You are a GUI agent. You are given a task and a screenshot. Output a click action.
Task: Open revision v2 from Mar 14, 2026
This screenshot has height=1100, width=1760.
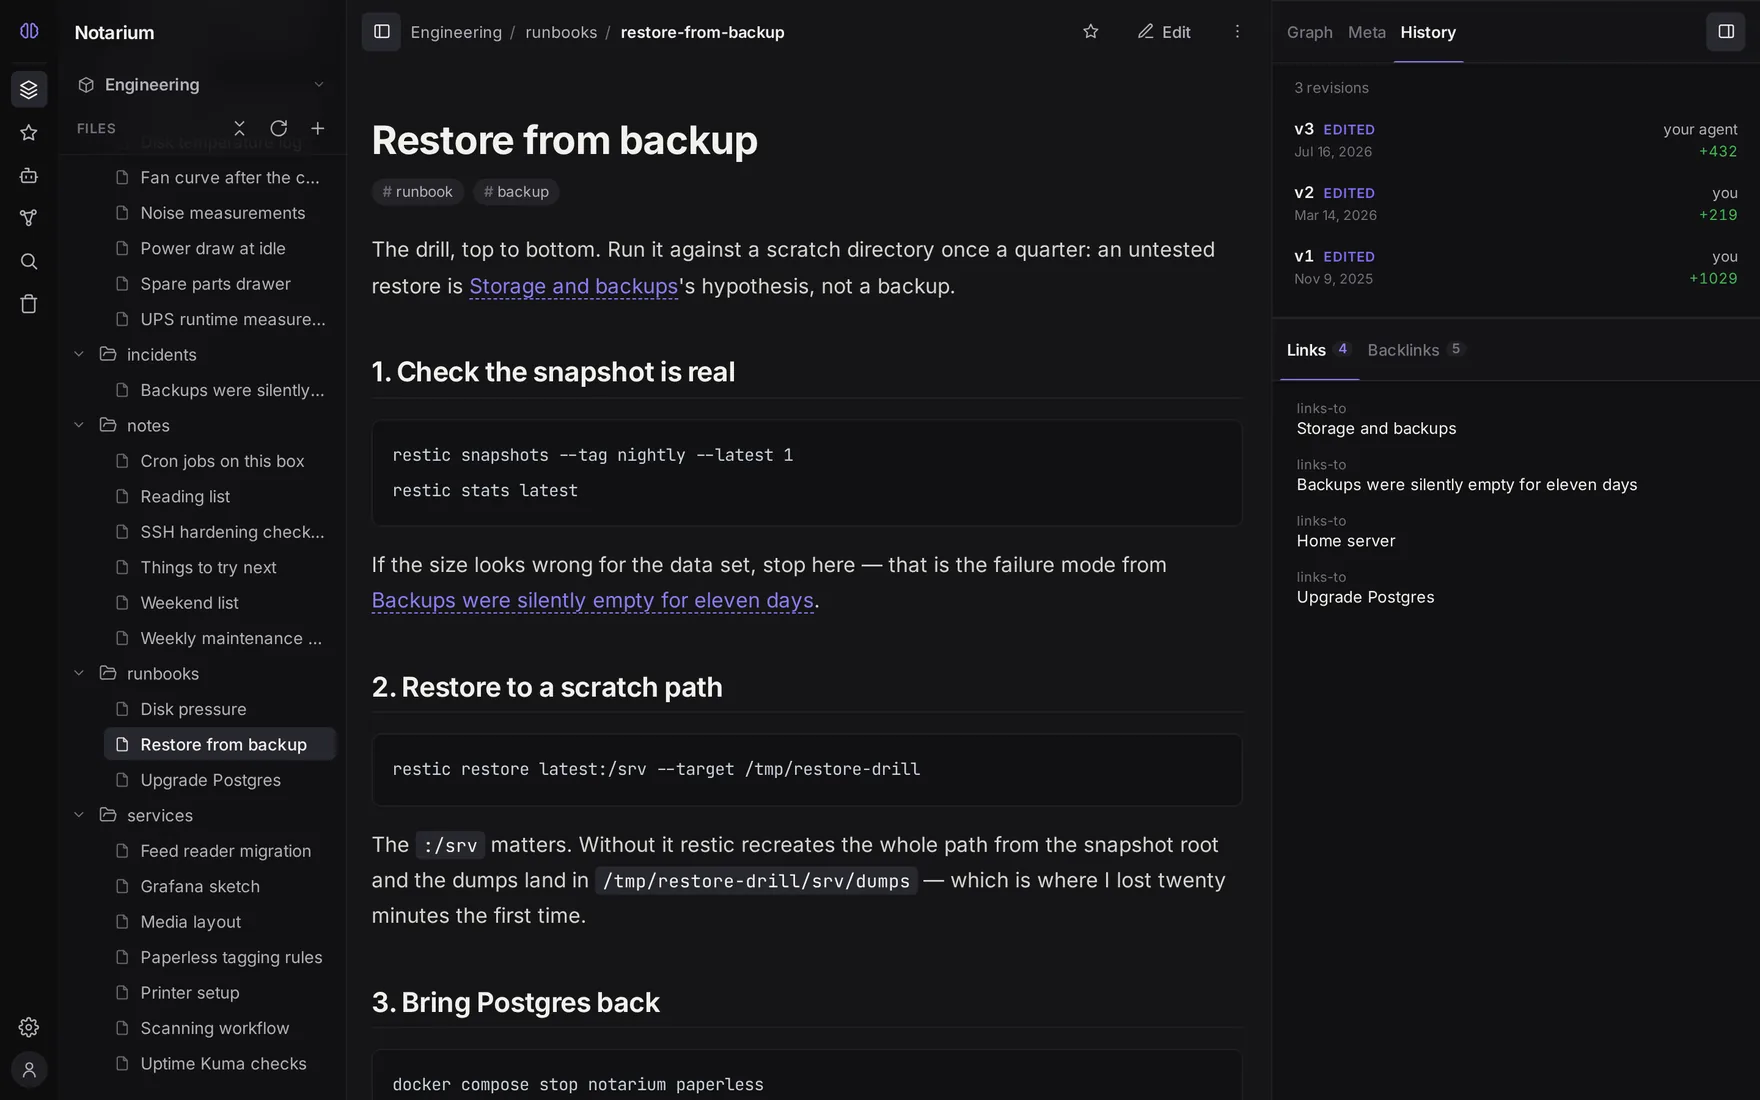coord(1516,203)
